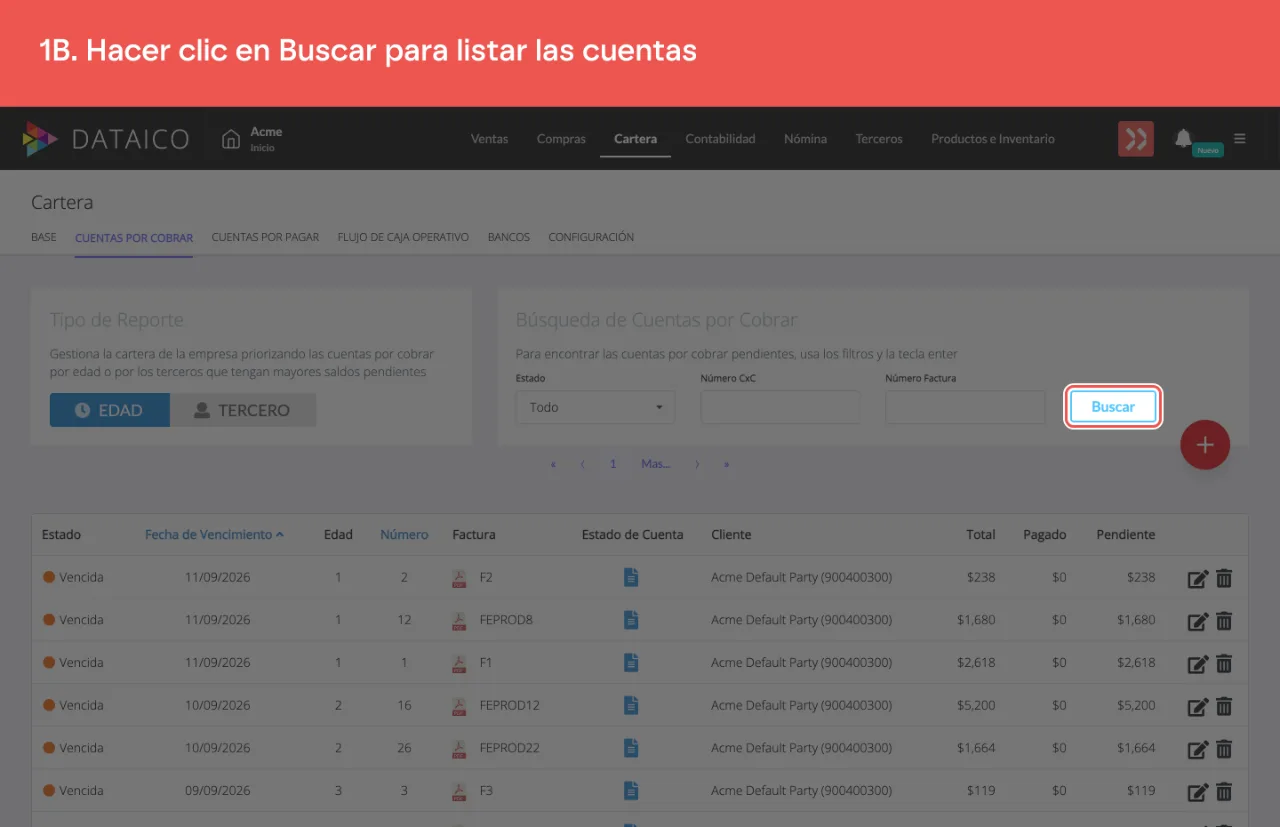Open the PDF for invoice FEPROD8
Screen dimensions: 1280x827
459,621
